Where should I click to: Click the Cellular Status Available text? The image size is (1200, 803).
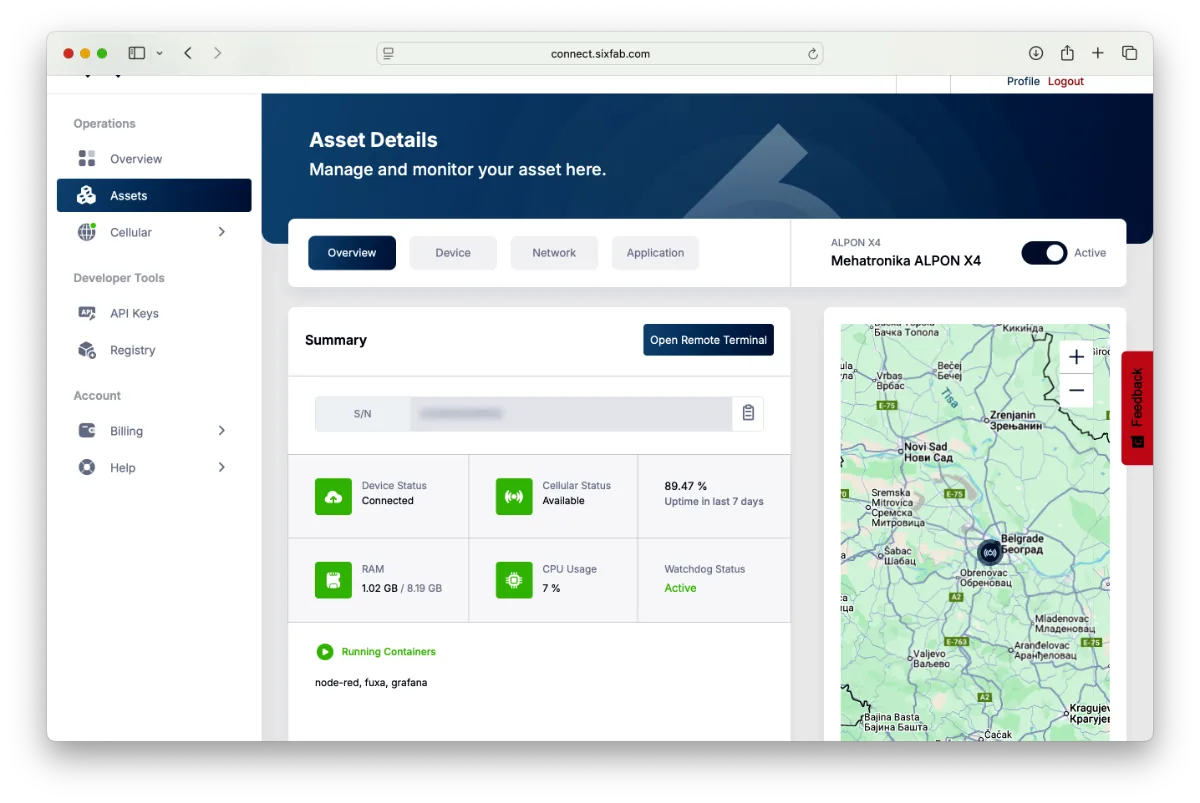coord(564,501)
